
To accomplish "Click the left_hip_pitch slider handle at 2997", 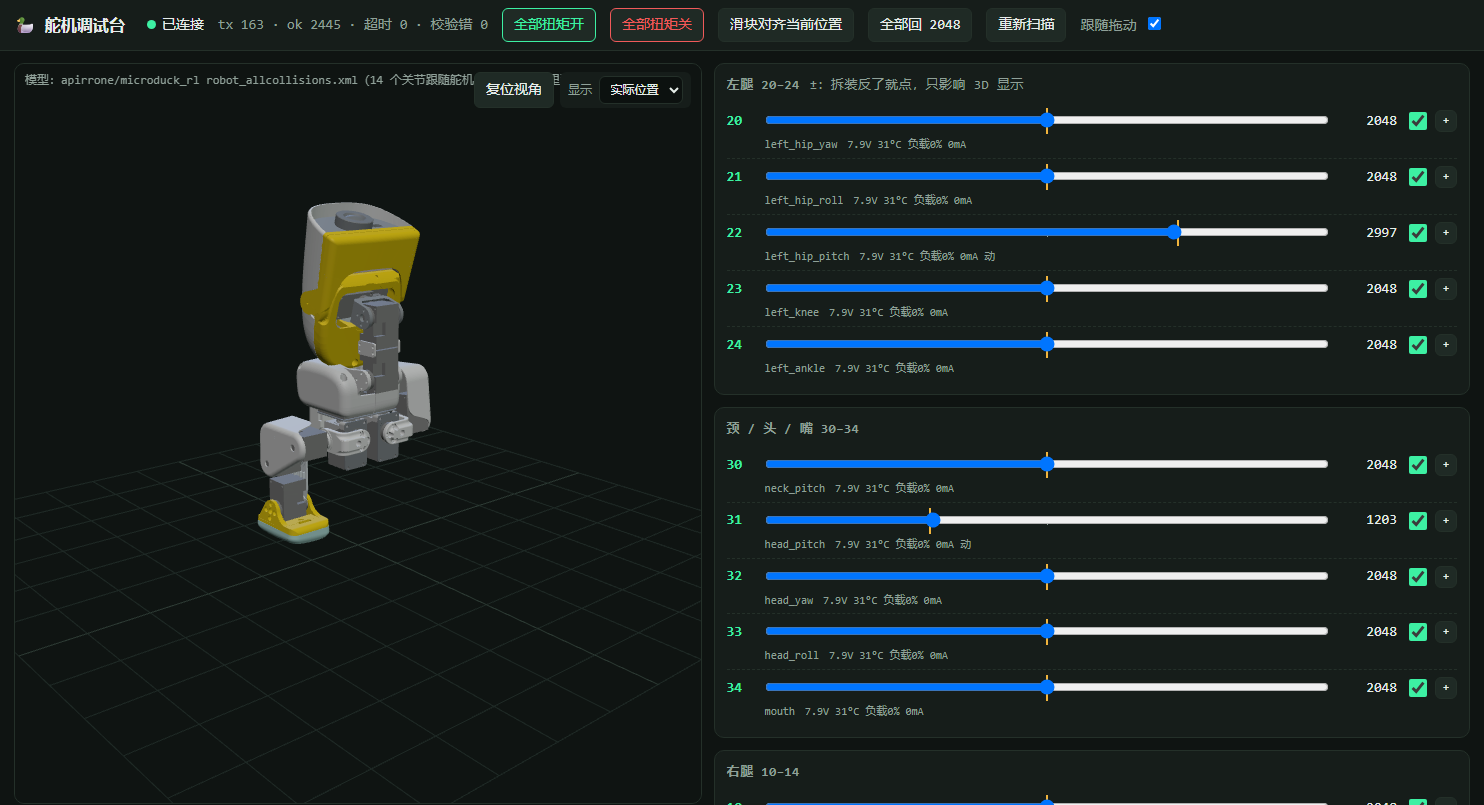I will tap(1175, 232).
